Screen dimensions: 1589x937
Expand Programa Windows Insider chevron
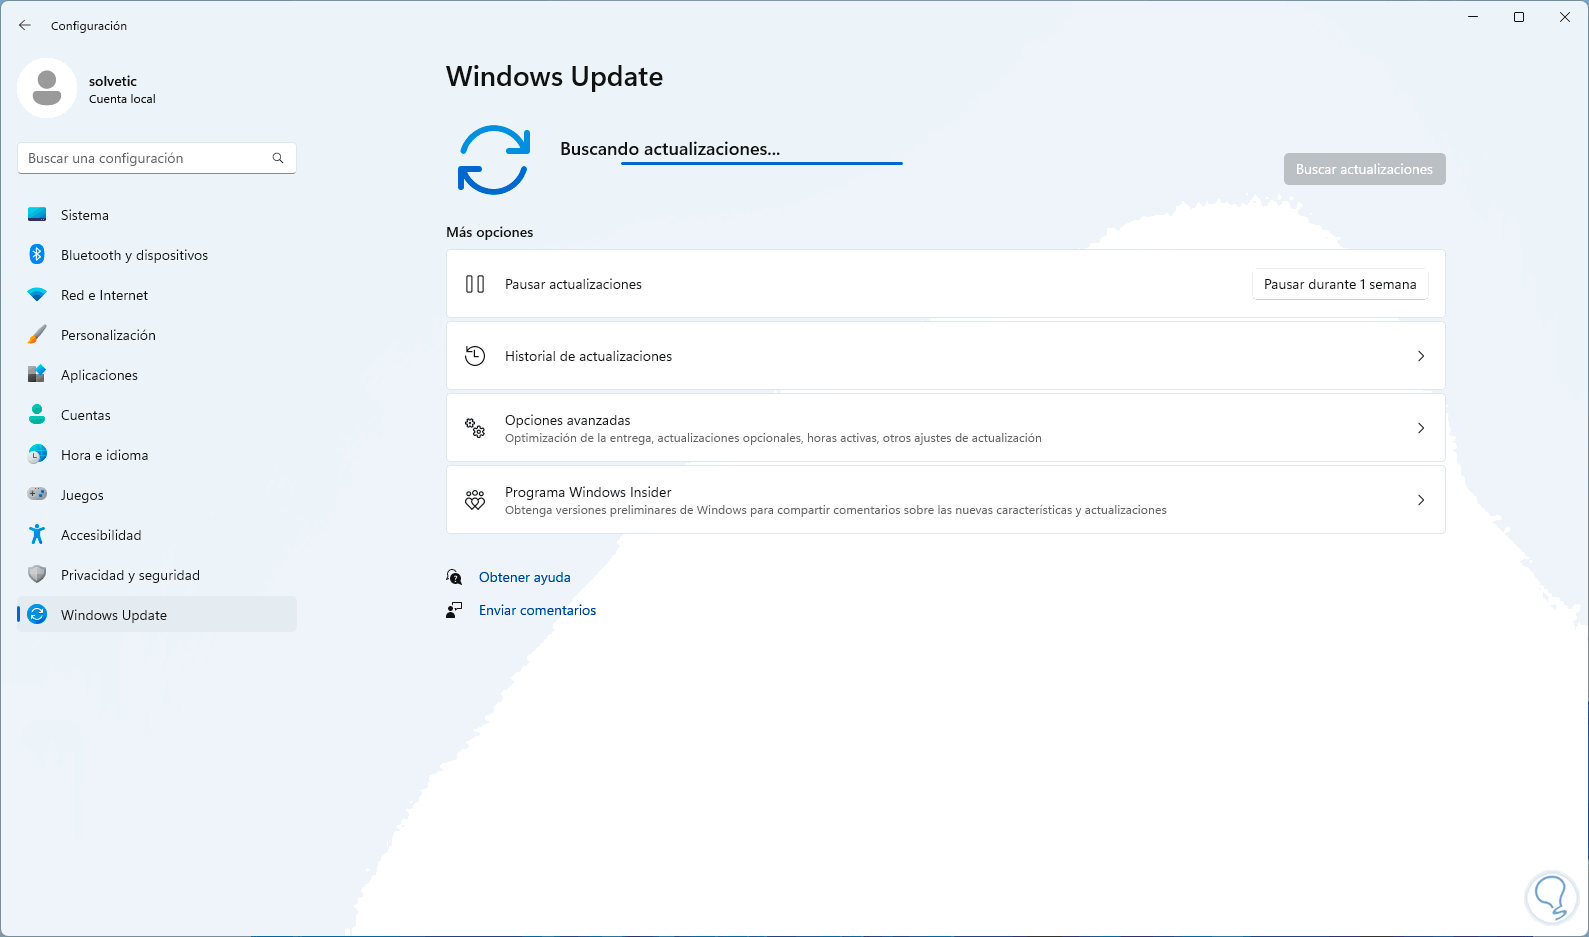1421,500
